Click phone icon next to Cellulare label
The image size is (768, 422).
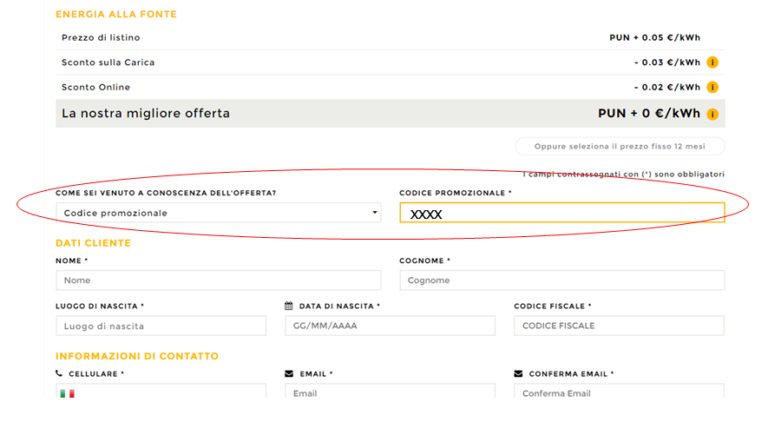click(x=59, y=373)
